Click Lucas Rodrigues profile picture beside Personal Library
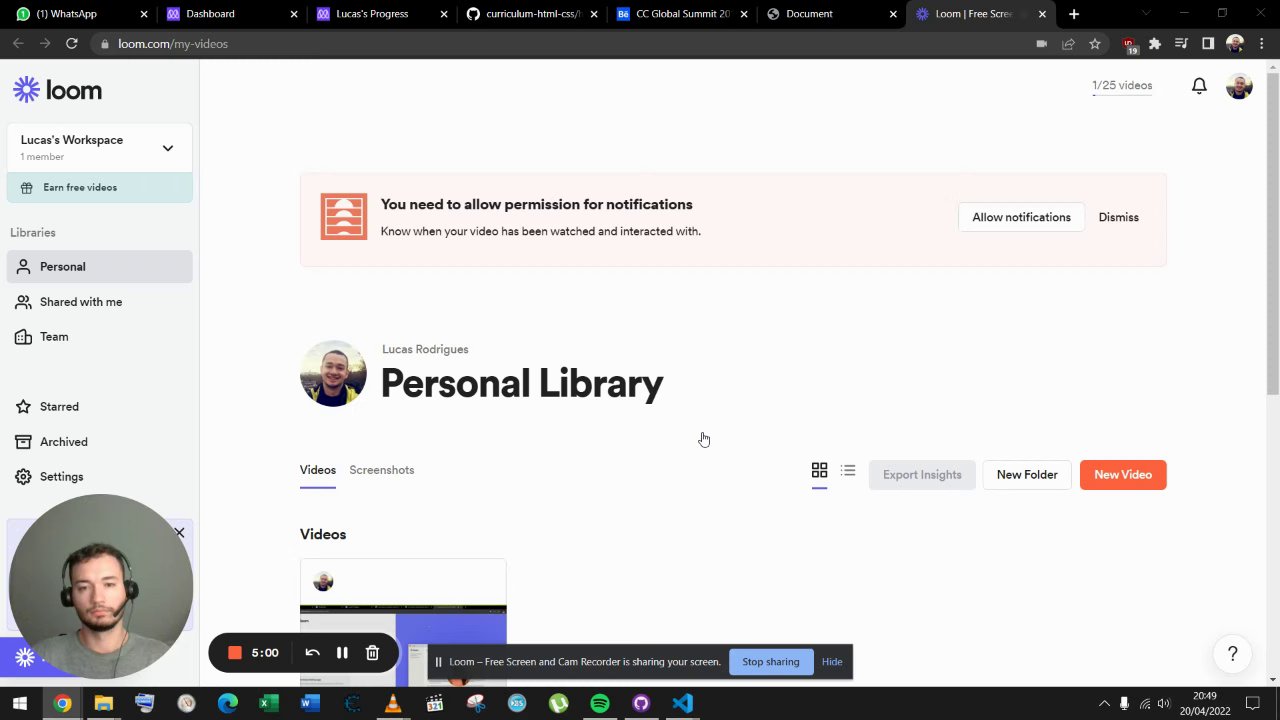The height and width of the screenshot is (720, 1280). click(x=333, y=373)
